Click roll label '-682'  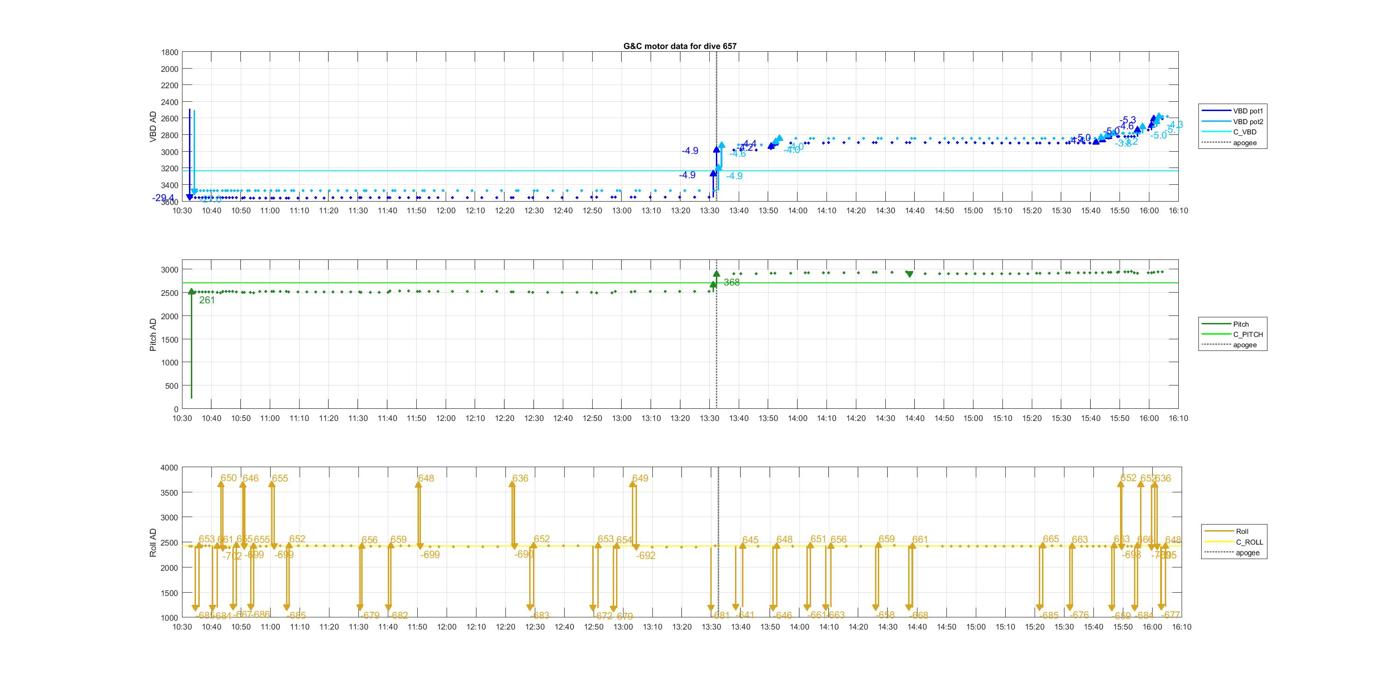(x=398, y=615)
